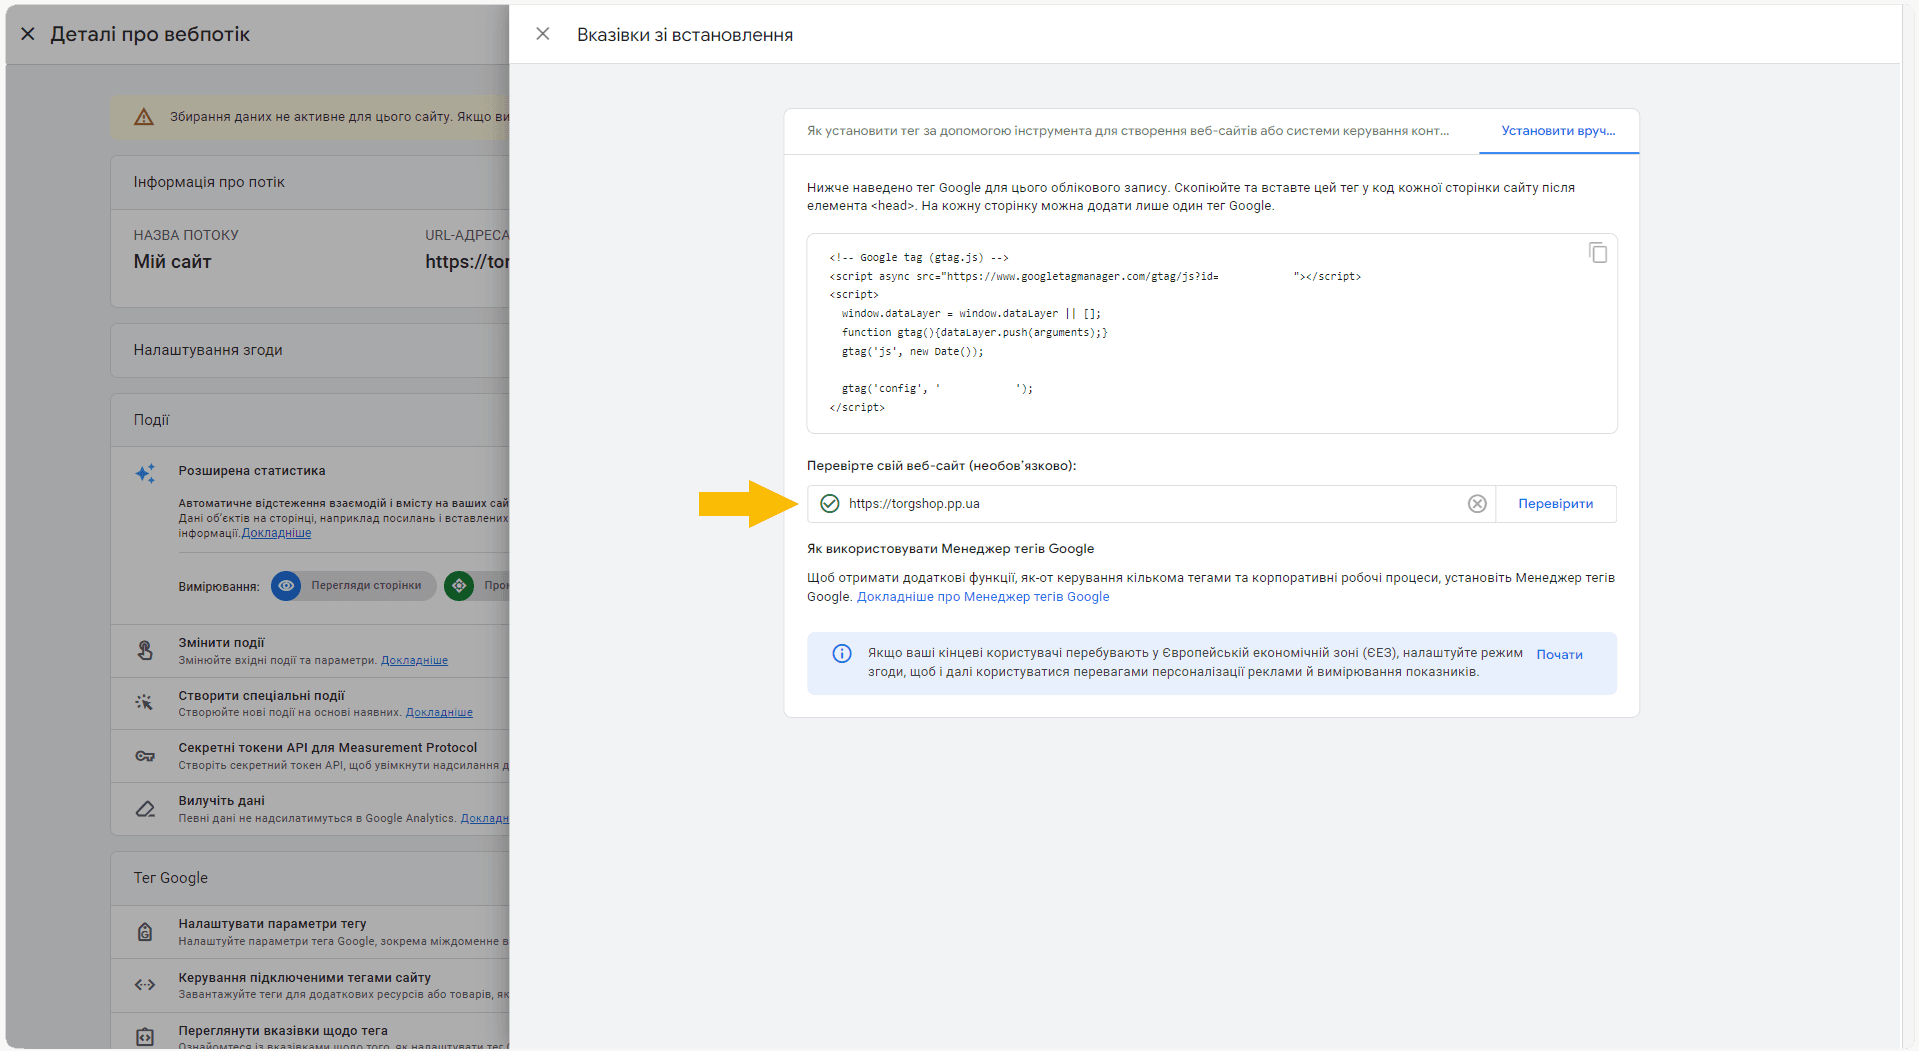
Task: Click into the website URL input field
Action: [x=1150, y=504]
